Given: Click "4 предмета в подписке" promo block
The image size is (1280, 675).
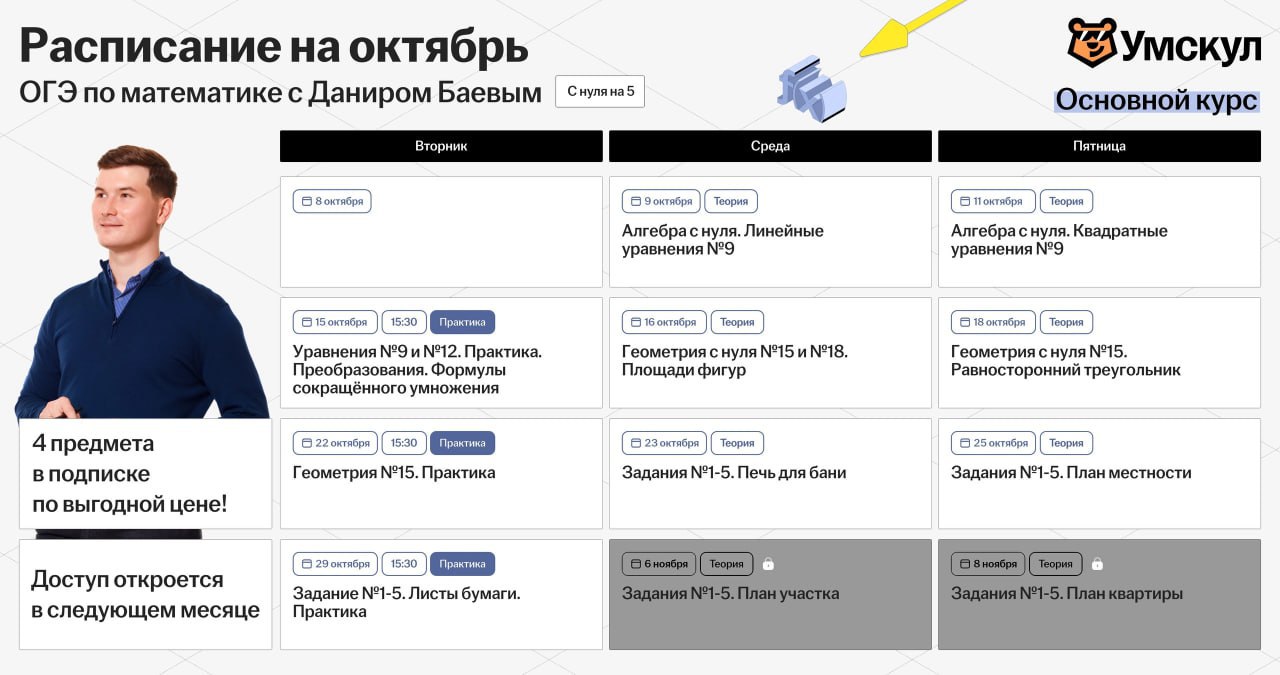Looking at the screenshot, I should [x=145, y=474].
